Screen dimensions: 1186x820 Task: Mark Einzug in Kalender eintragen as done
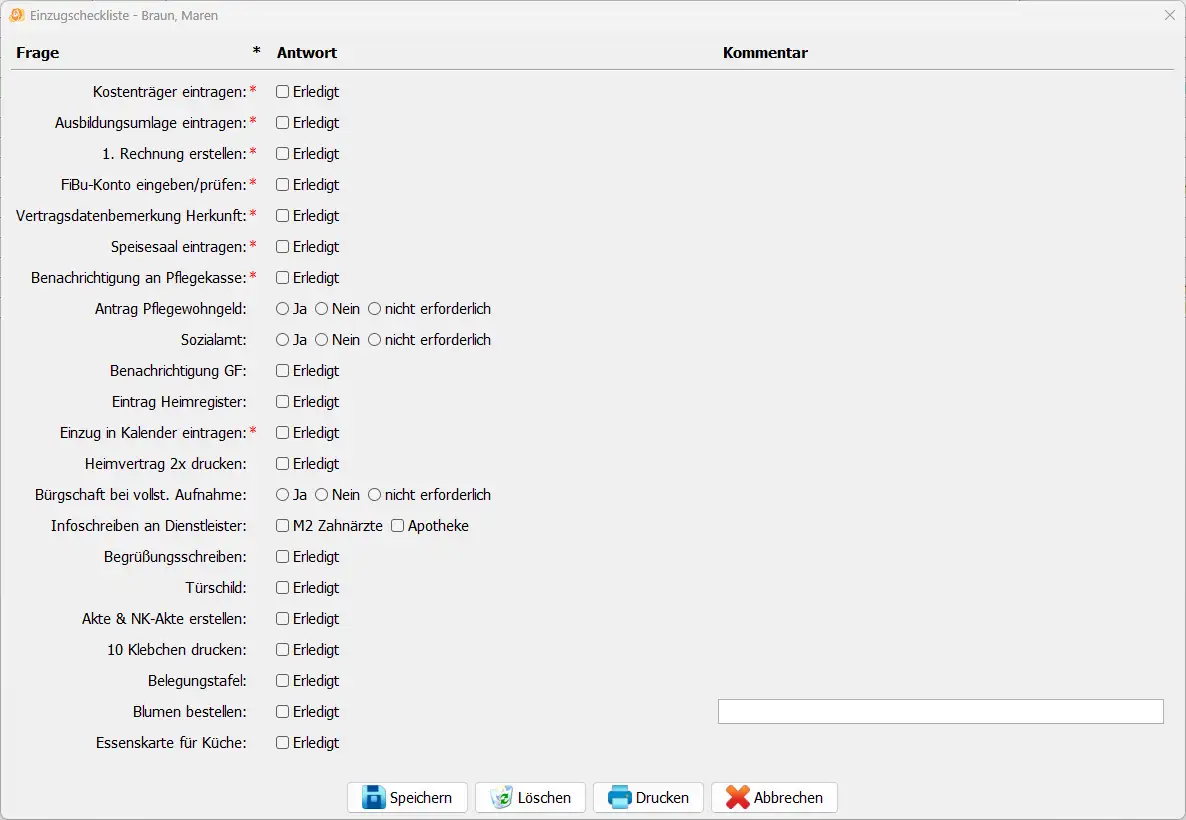click(283, 433)
